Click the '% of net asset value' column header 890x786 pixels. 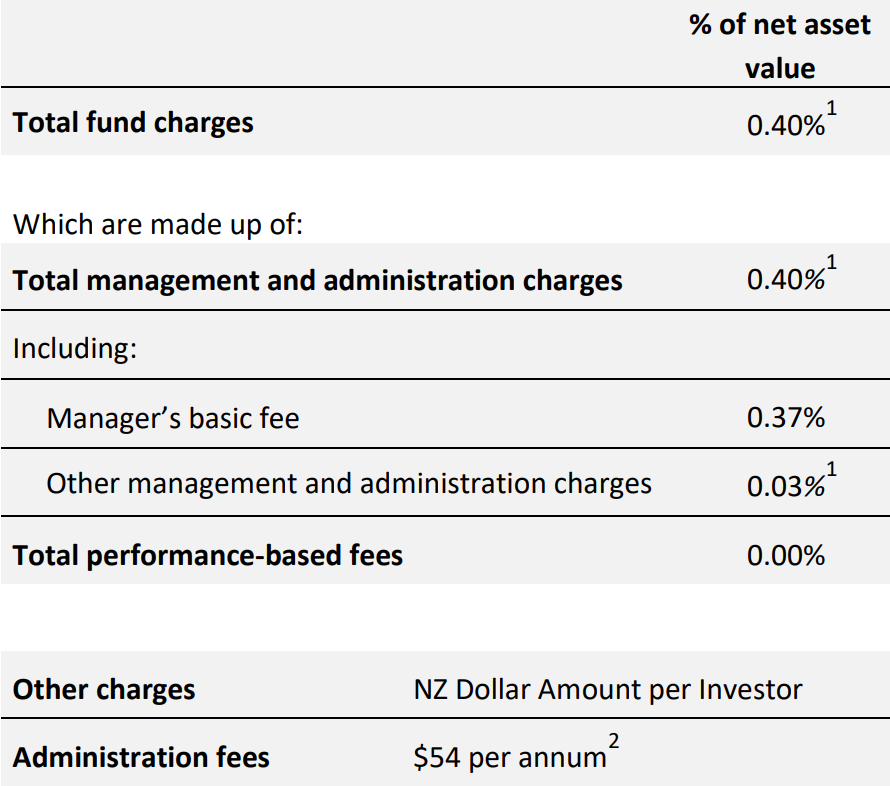779,46
